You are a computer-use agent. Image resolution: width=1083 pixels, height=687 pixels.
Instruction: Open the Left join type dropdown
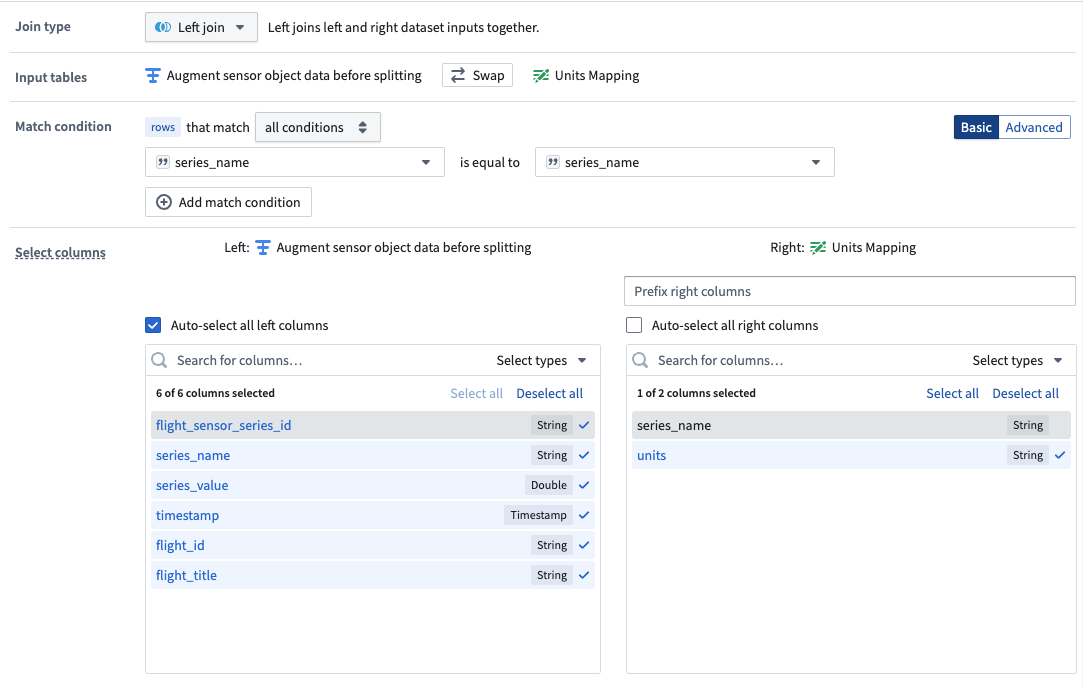click(201, 27)
